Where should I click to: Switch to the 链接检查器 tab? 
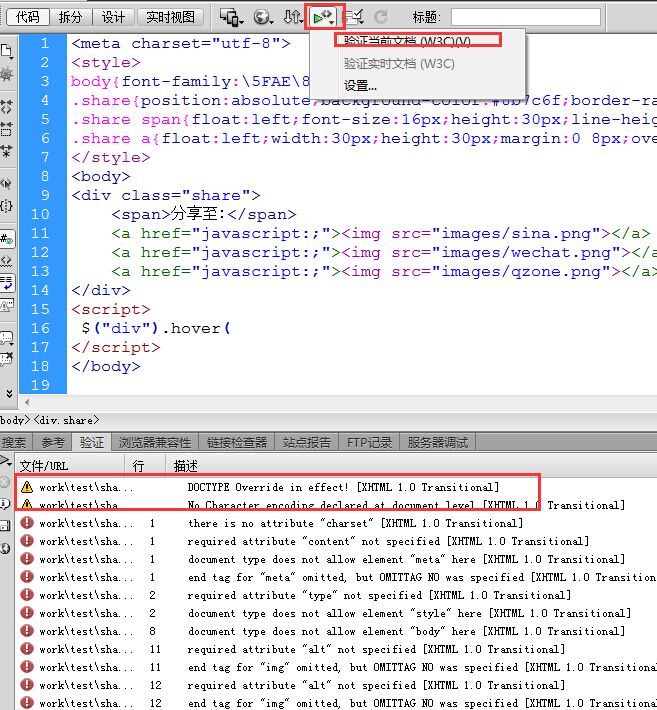click(x=236, y=442)
